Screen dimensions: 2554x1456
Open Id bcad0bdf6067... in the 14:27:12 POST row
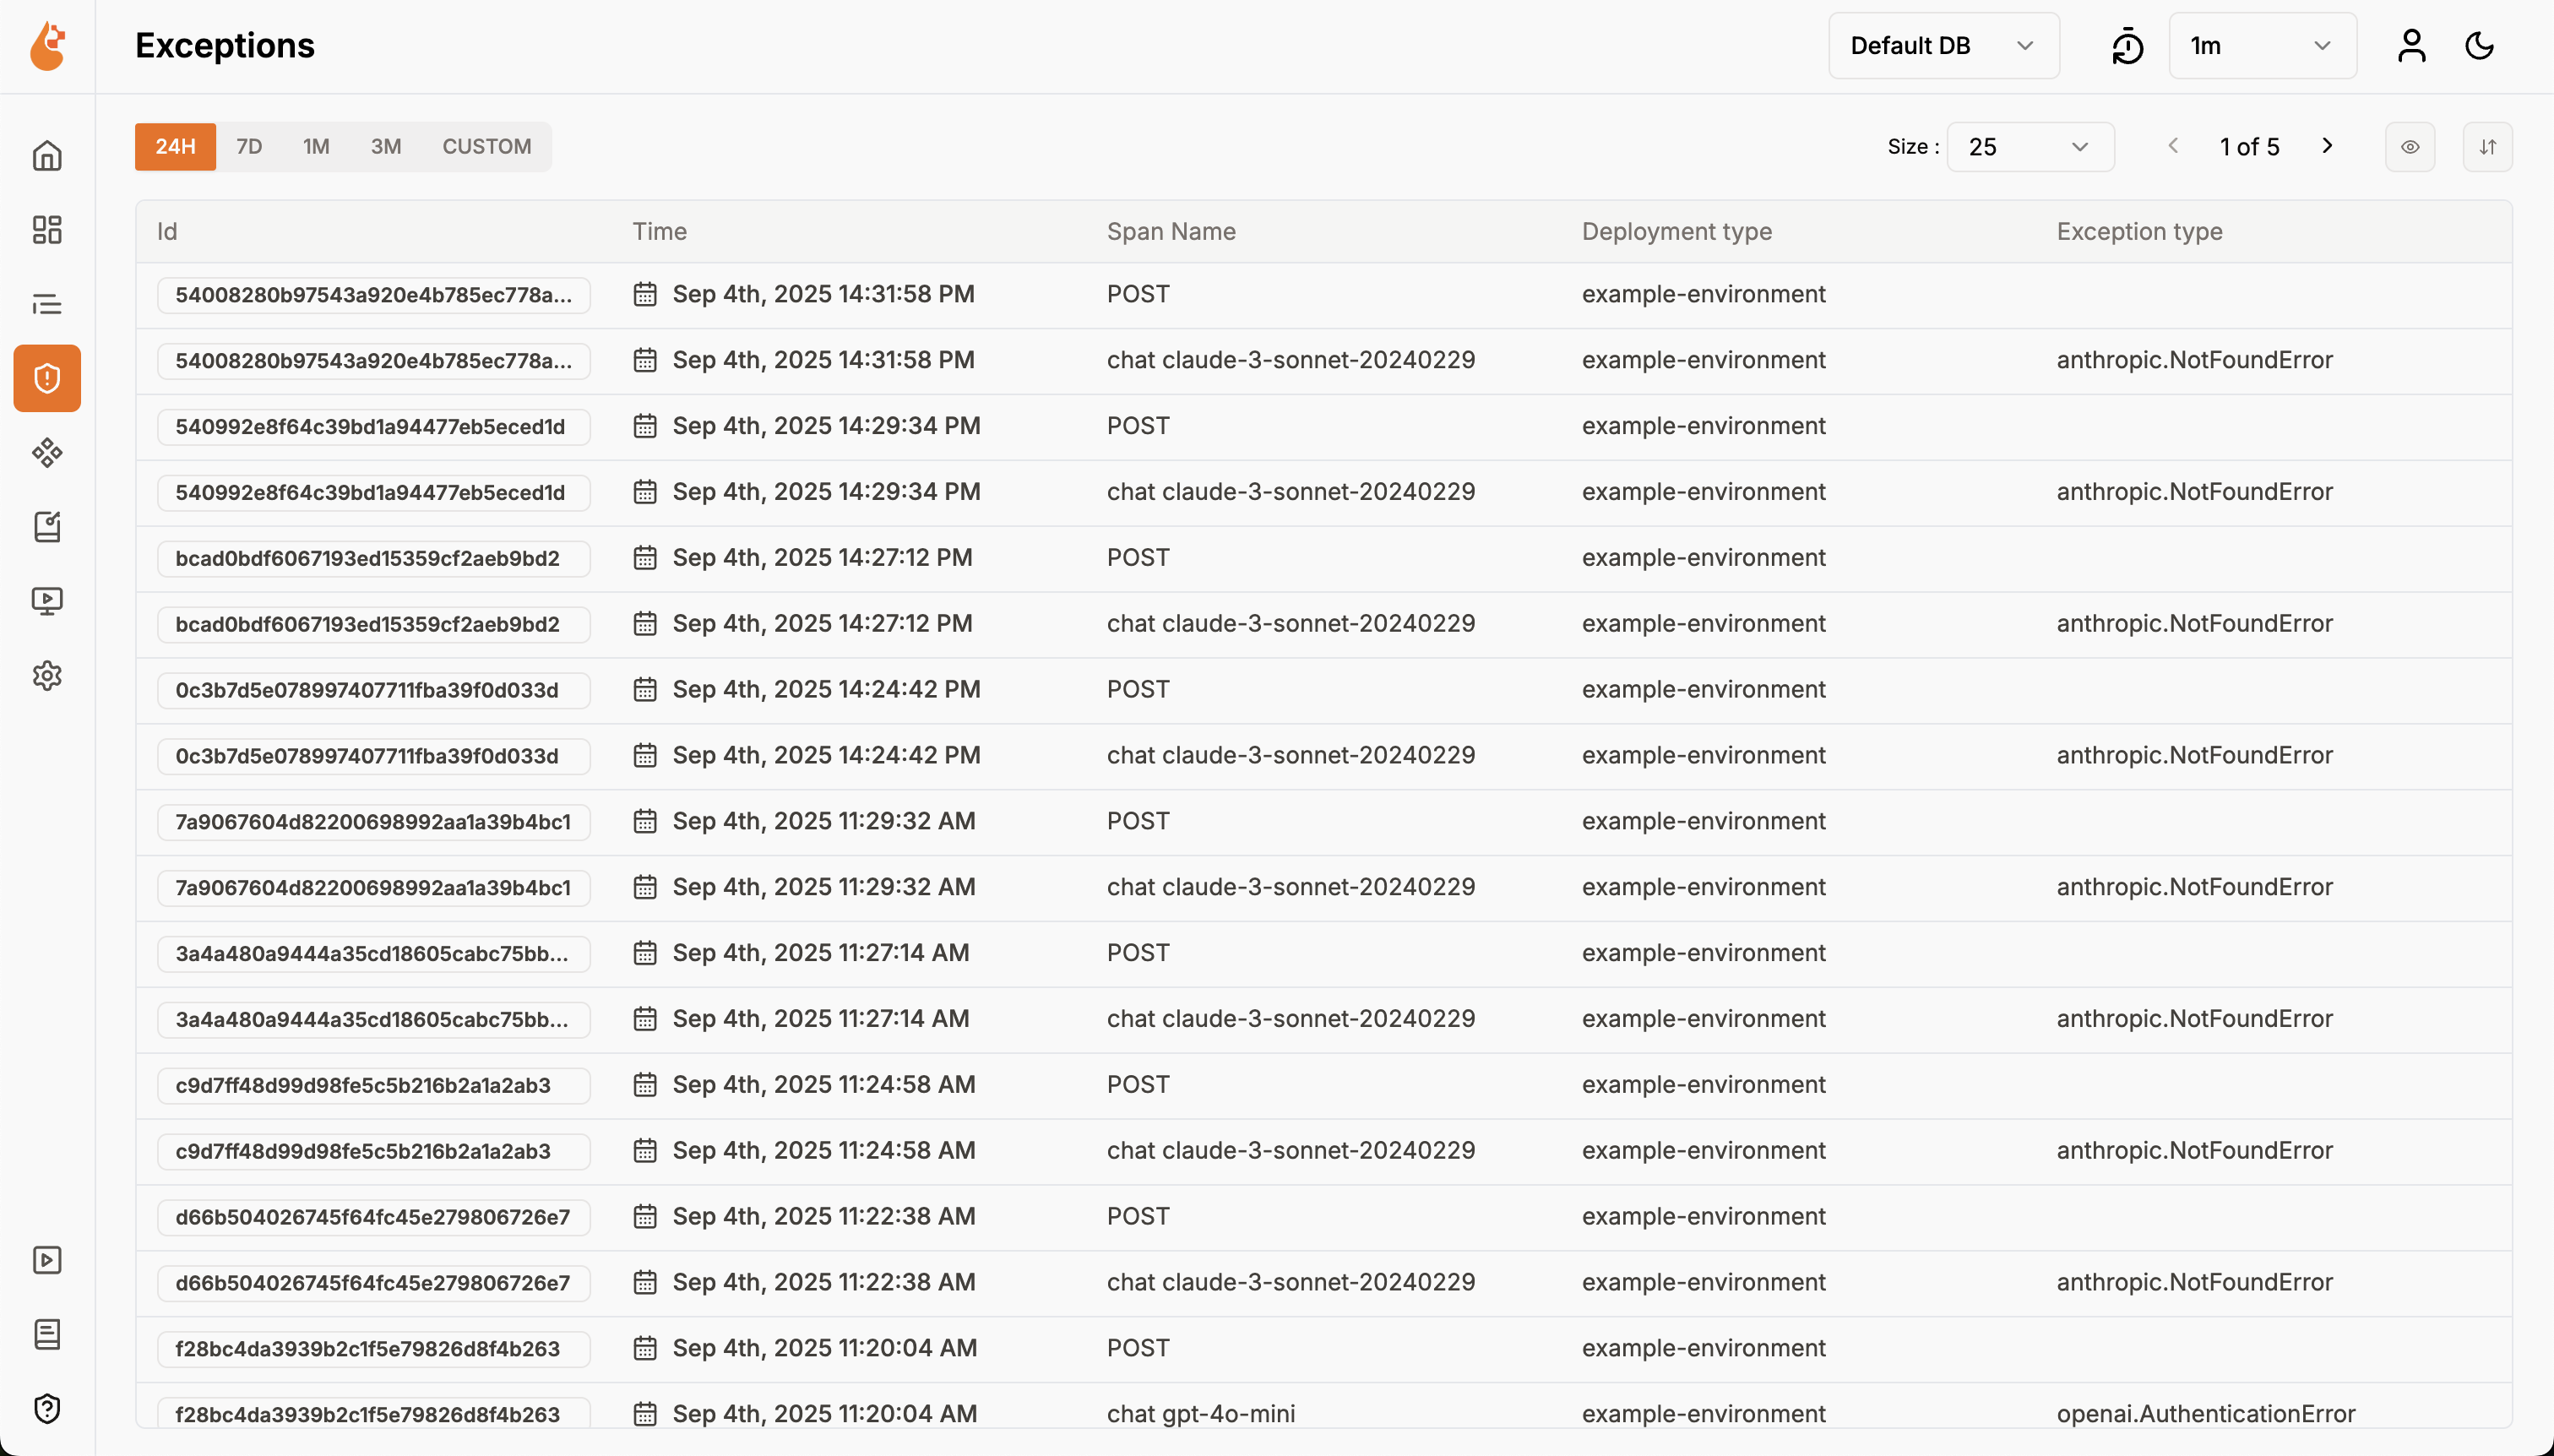pos(374,558)
